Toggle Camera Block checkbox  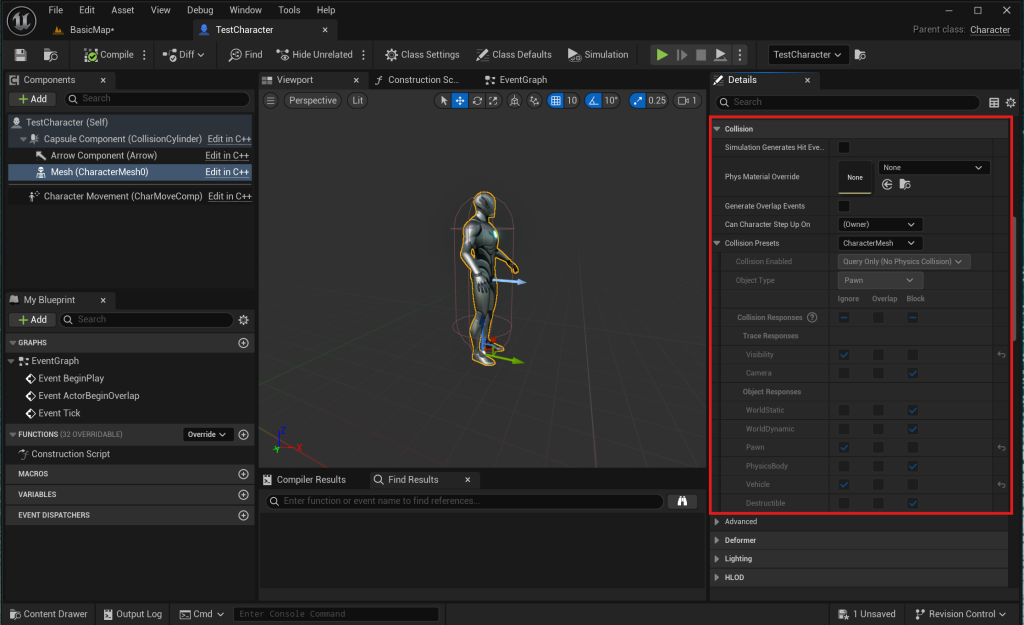[x=912, y=373]
